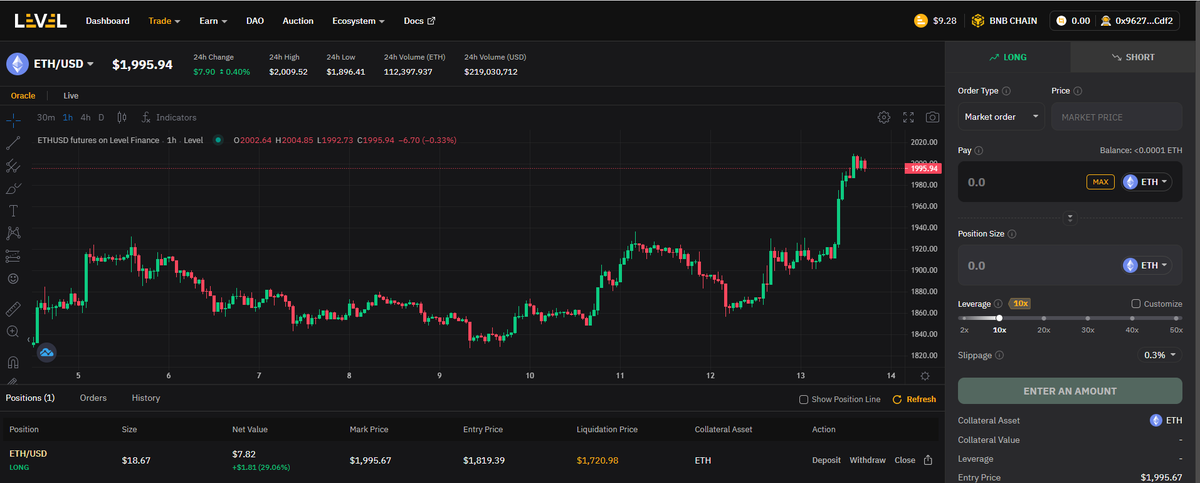Open DAO in the top navigation
Screen dimensions: 1200x483
[254, 21]
